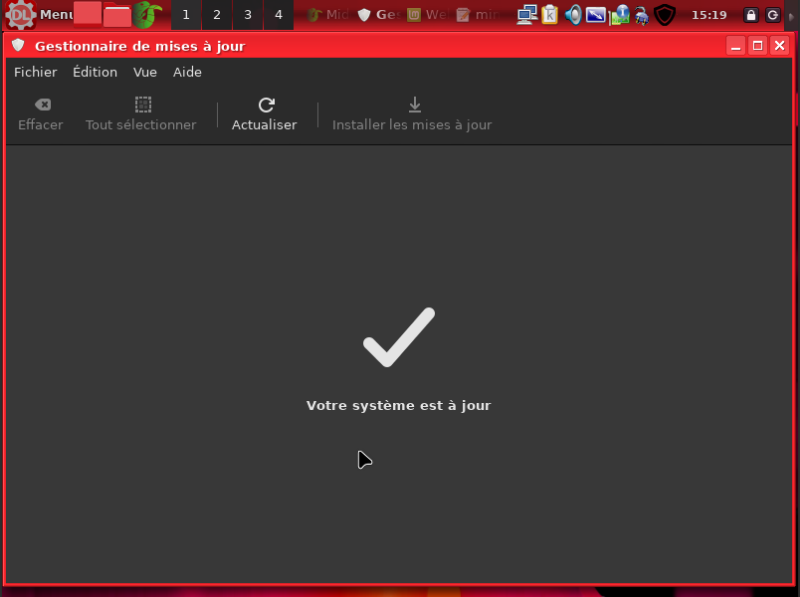Click the clipboard manager tray icon
This screenshot has width=800, height=597.
click(x=550, y=15)
